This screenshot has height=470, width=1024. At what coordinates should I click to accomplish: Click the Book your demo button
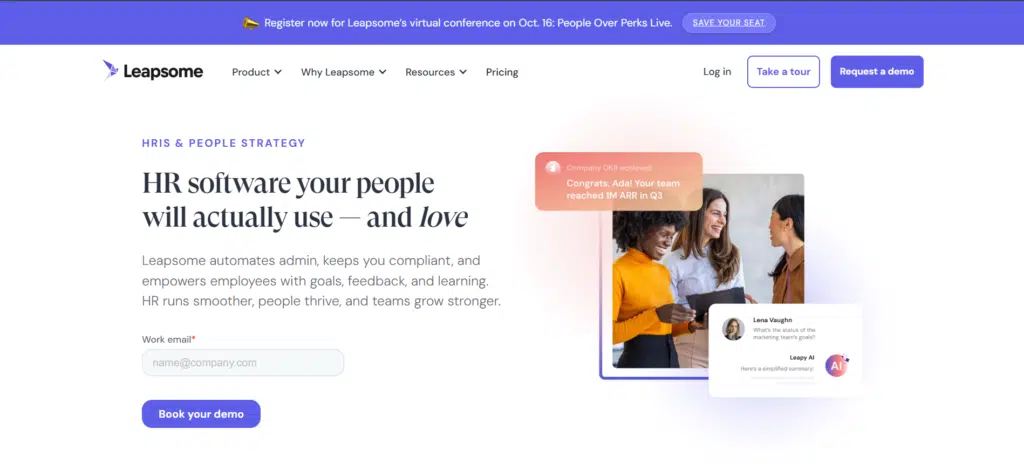(x=201, y=414)
